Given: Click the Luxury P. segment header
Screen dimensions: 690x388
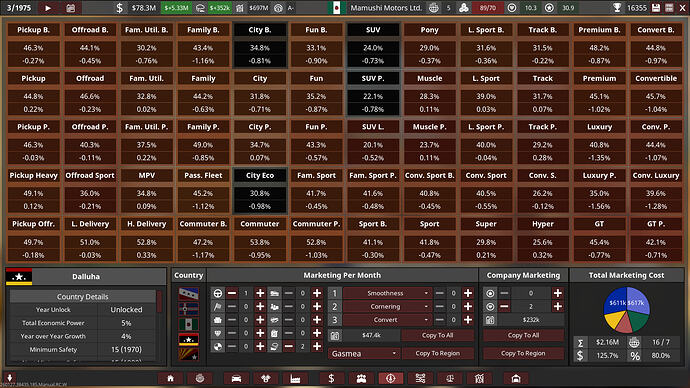Looking at the screenshot, I should [599, 175].
